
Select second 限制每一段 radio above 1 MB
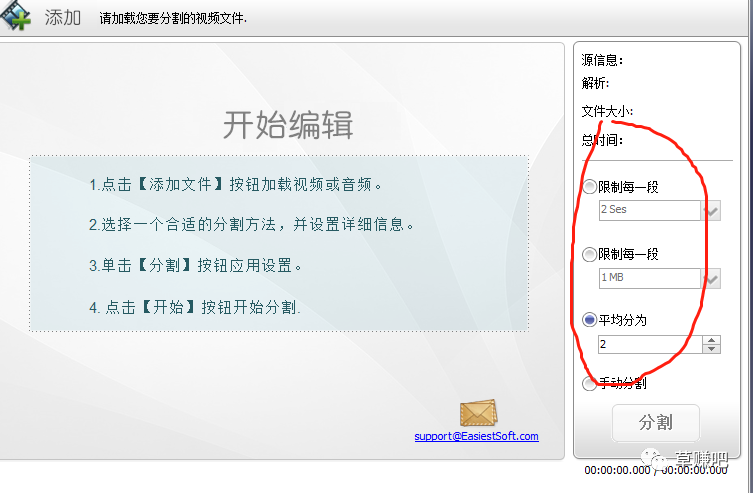(x=589, y=254)
